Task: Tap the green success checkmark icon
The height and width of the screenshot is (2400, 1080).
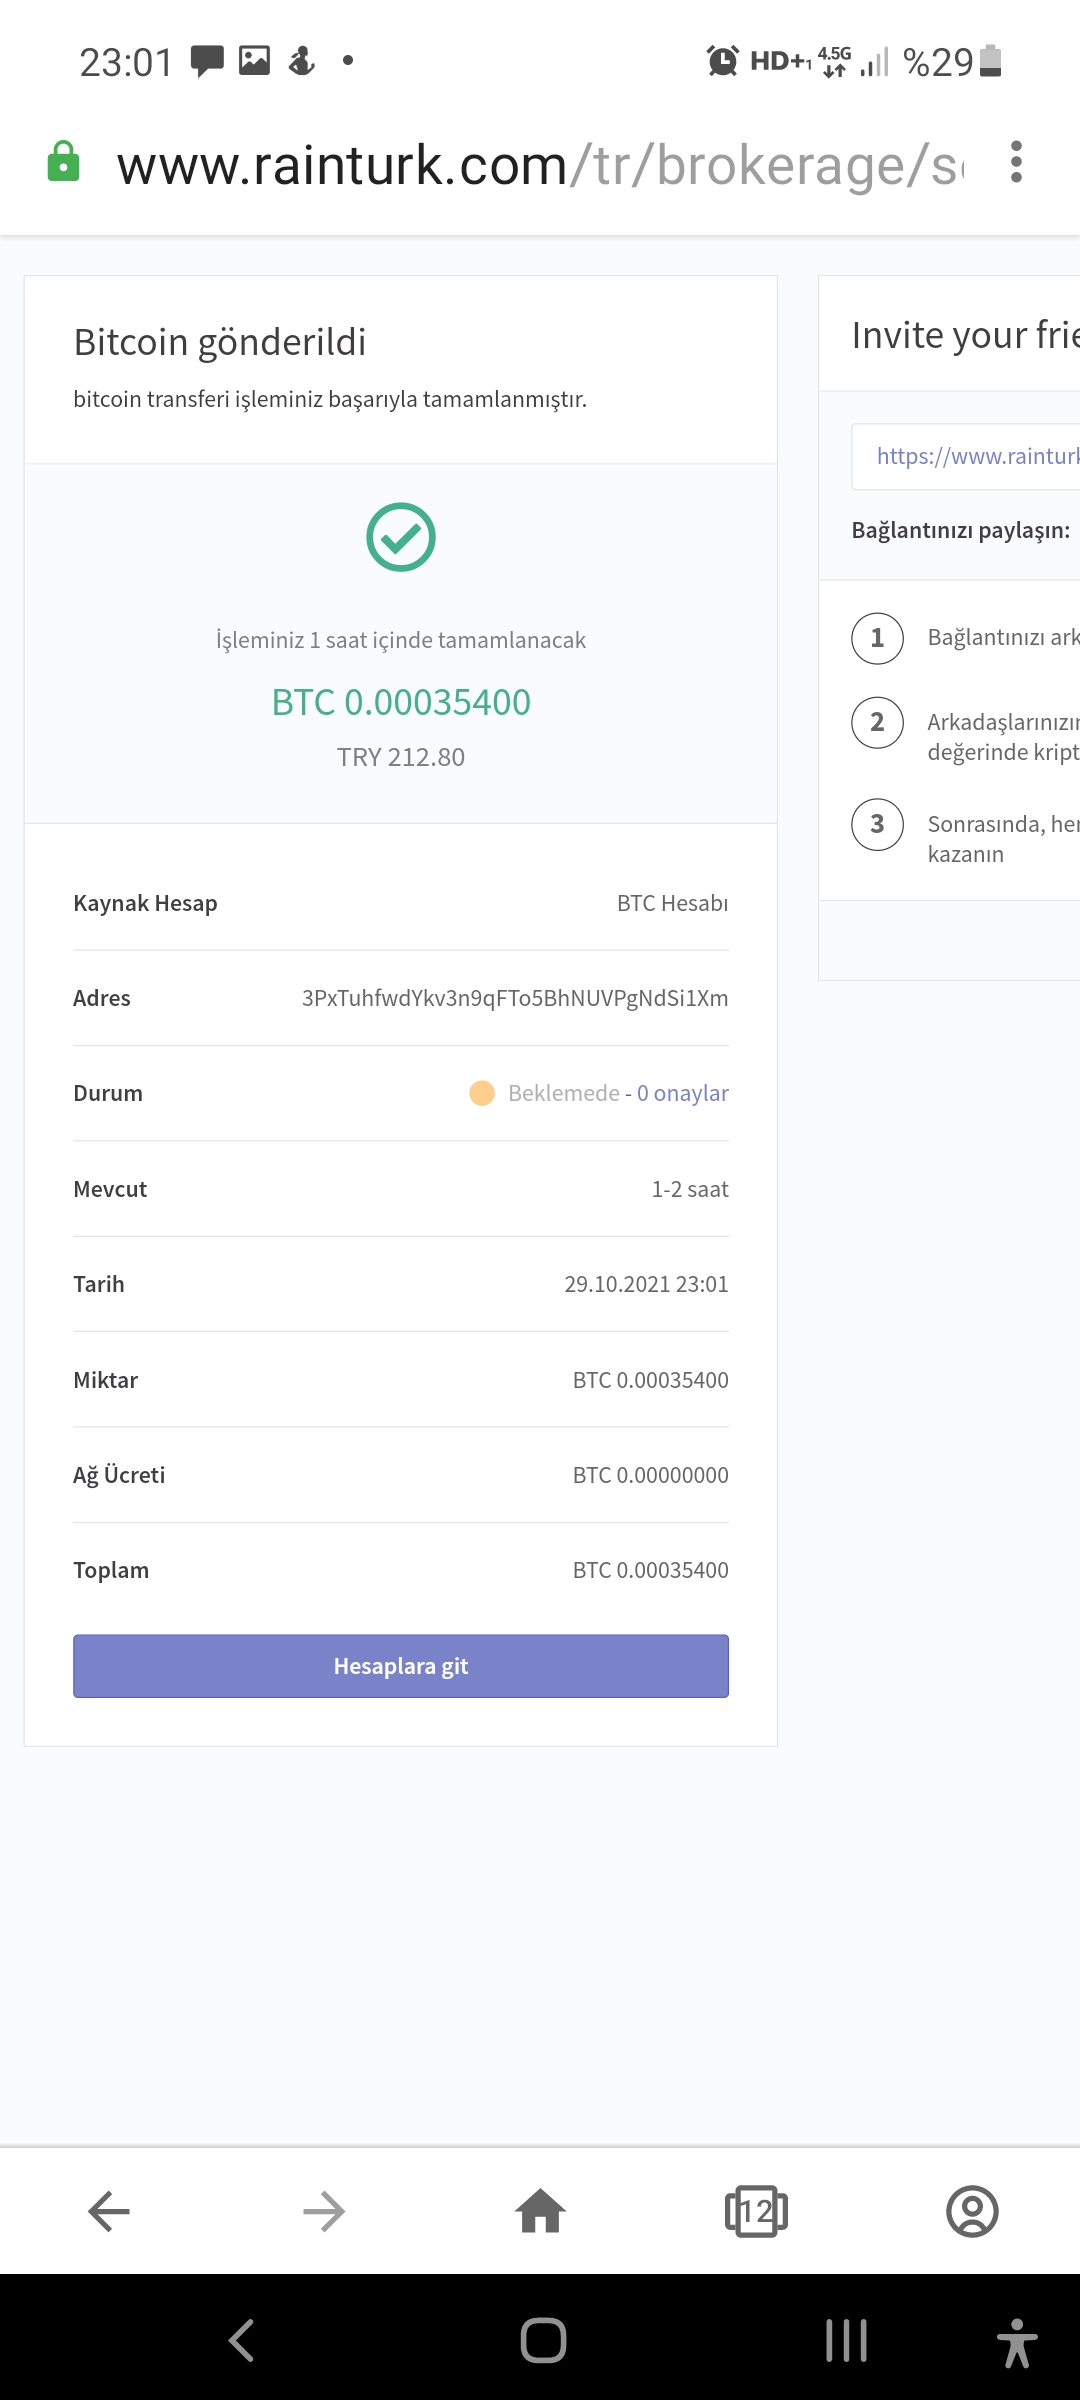Action: [401, 537]
